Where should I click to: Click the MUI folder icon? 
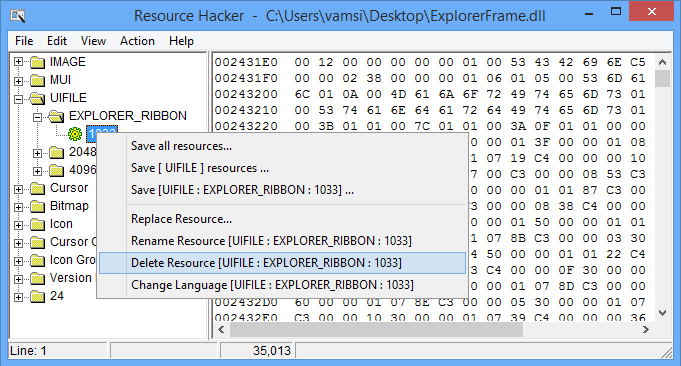[x=38, y=81]
